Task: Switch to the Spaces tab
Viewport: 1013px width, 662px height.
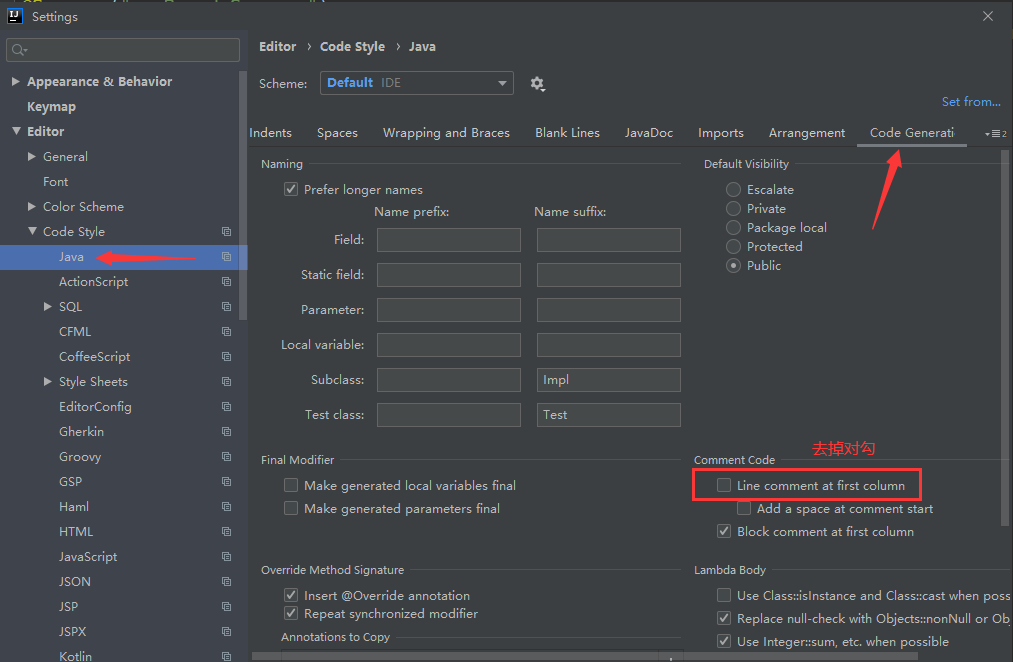Action: (x=337, y=133)
